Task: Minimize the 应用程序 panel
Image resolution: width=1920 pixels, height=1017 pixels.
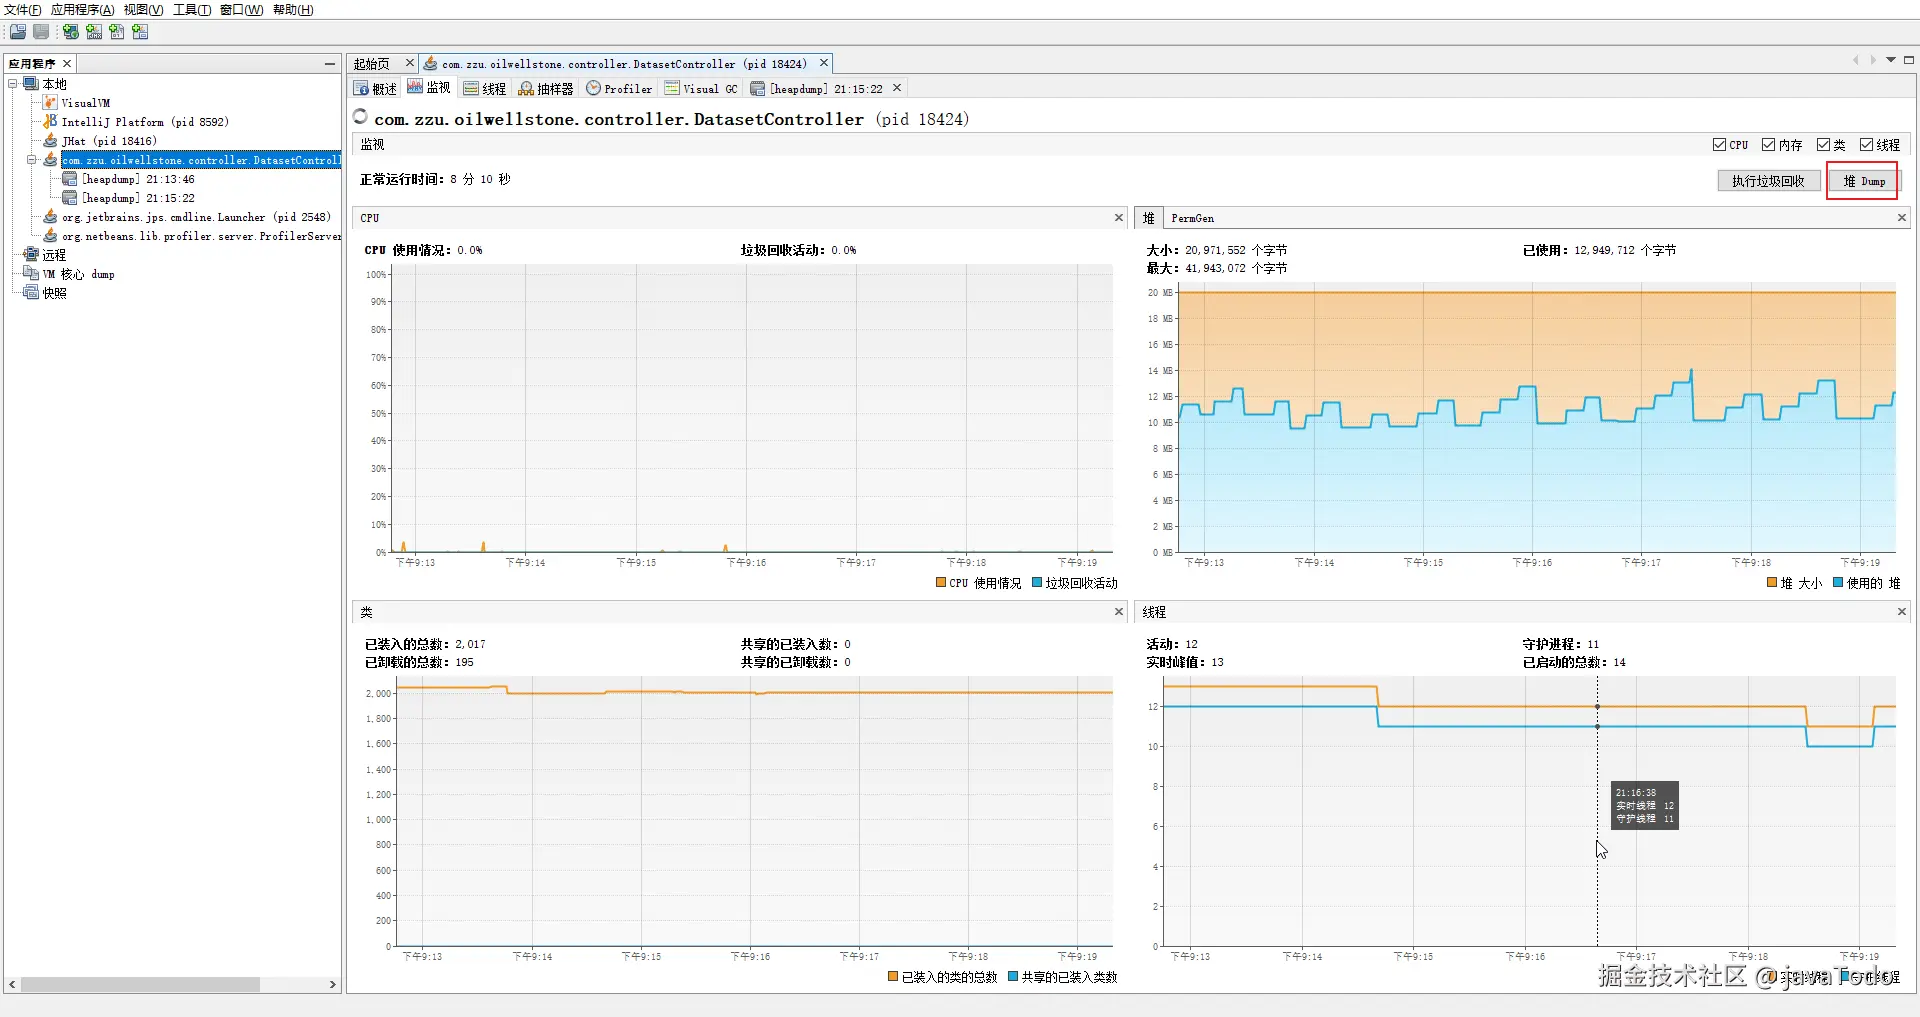Action: (330, 64)
